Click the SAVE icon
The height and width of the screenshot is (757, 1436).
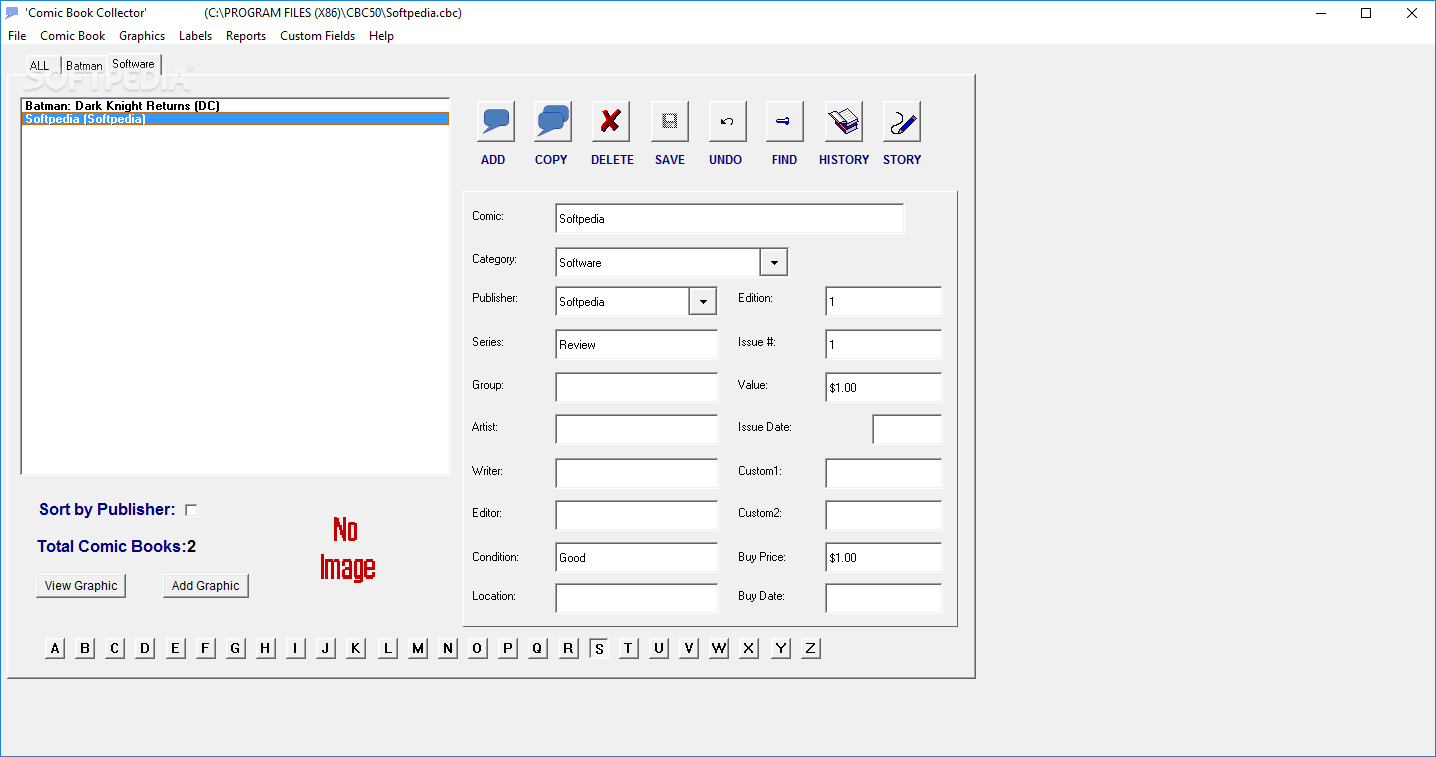point(670,122)
